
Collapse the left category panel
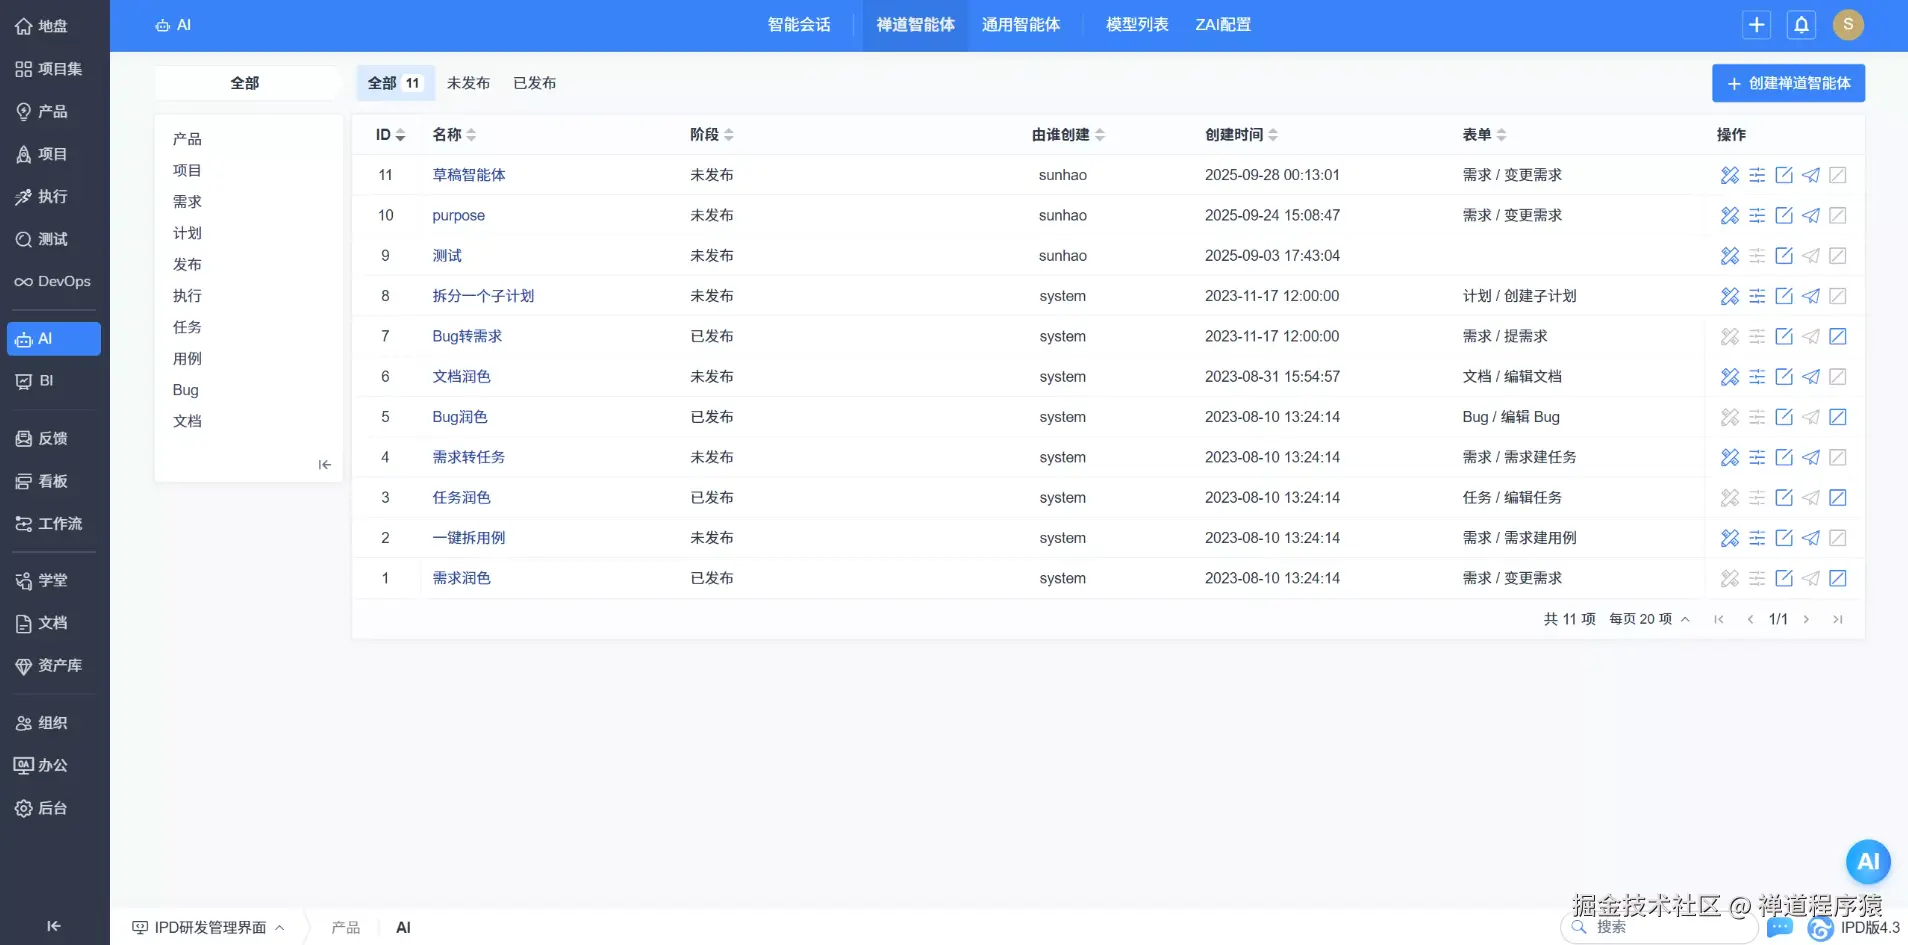click(323, 464)
